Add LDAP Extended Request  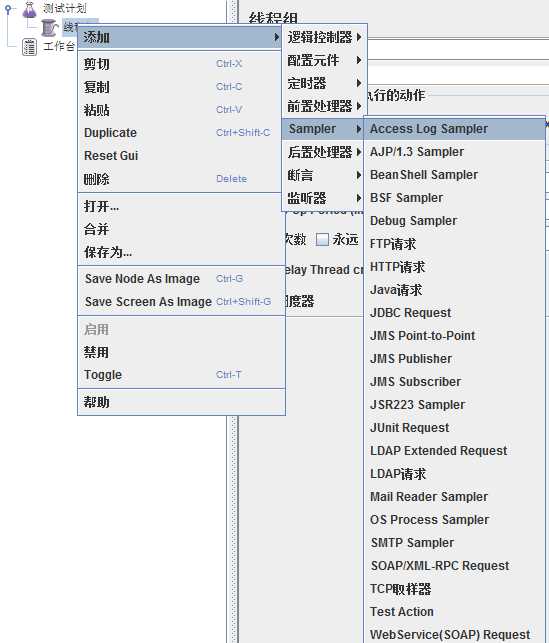click(x=454, y=451)
